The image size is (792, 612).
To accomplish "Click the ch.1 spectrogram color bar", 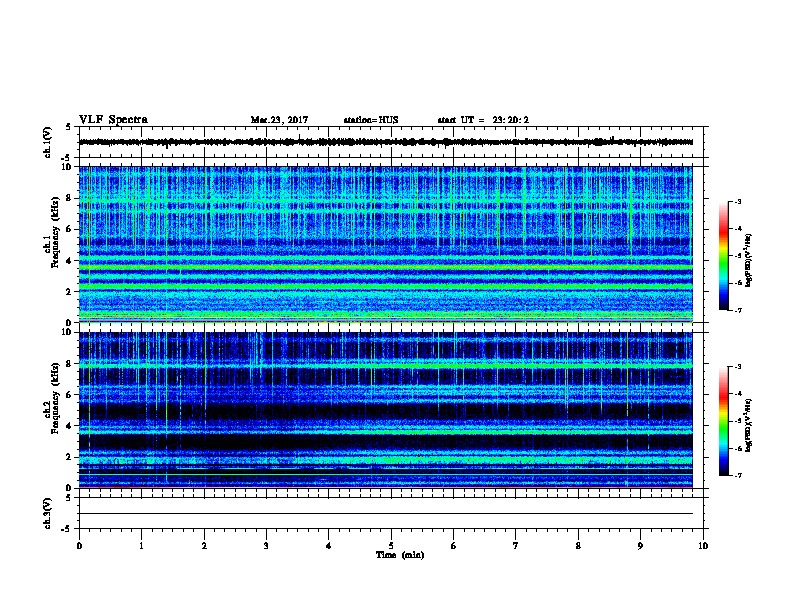I will [x=723, y=256].
